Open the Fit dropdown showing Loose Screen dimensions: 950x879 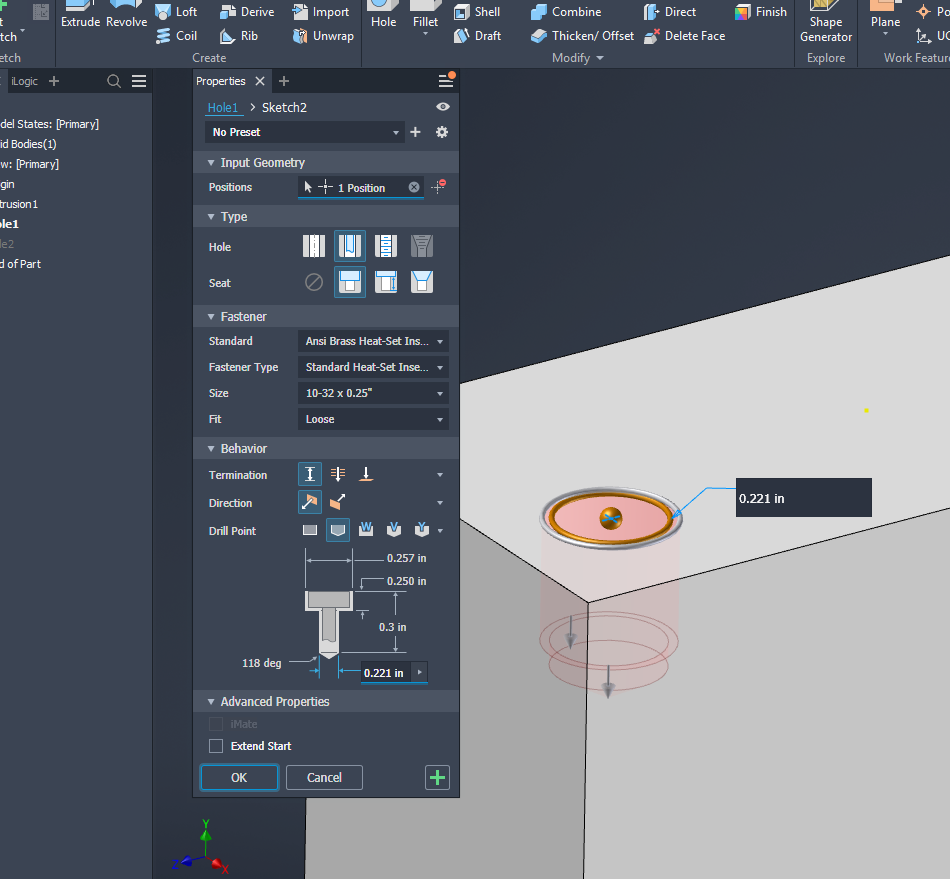(373, 419)
